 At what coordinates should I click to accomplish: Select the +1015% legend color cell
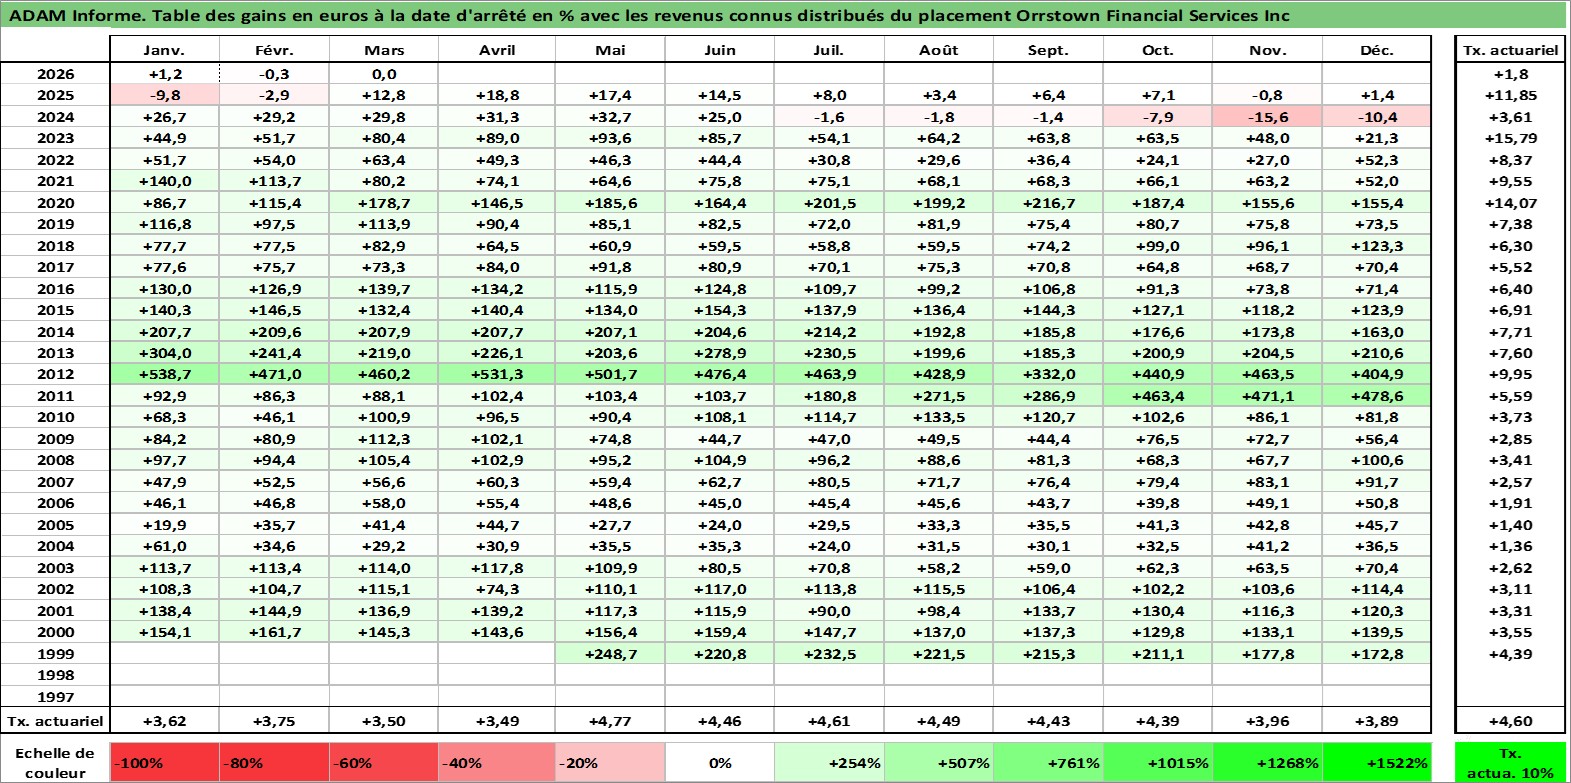(x=1158, y=762)
